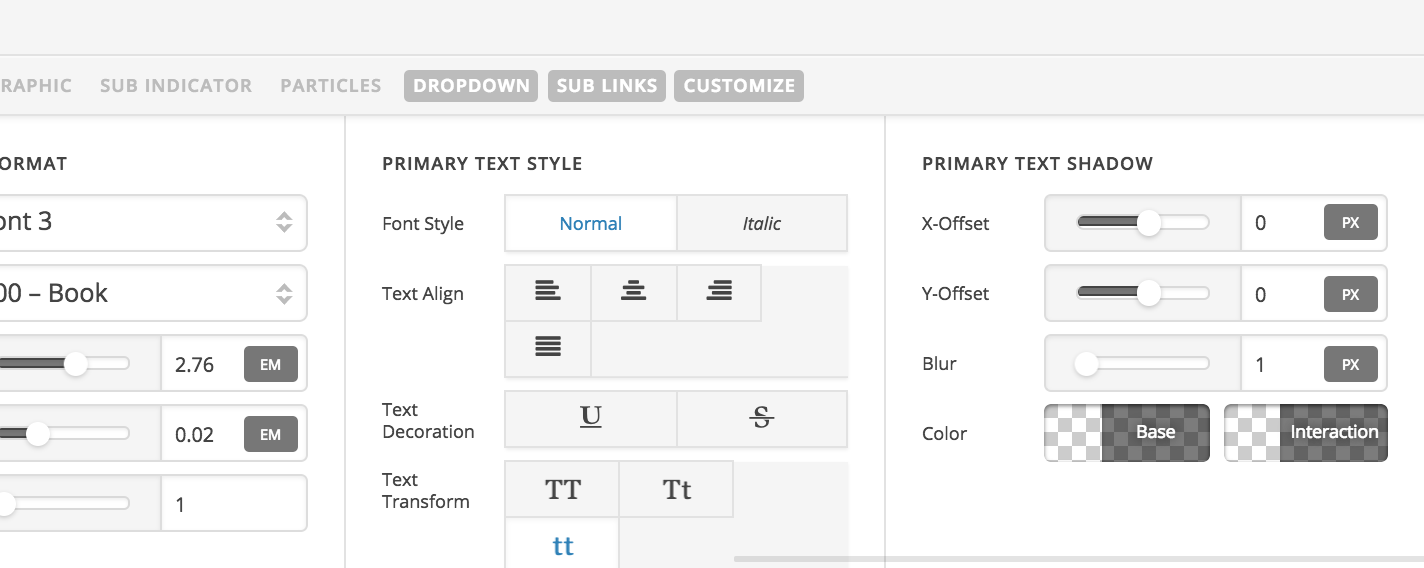The image size is (1424, 568).
Task: Select left text alignment icon
Action: point(548,293)
